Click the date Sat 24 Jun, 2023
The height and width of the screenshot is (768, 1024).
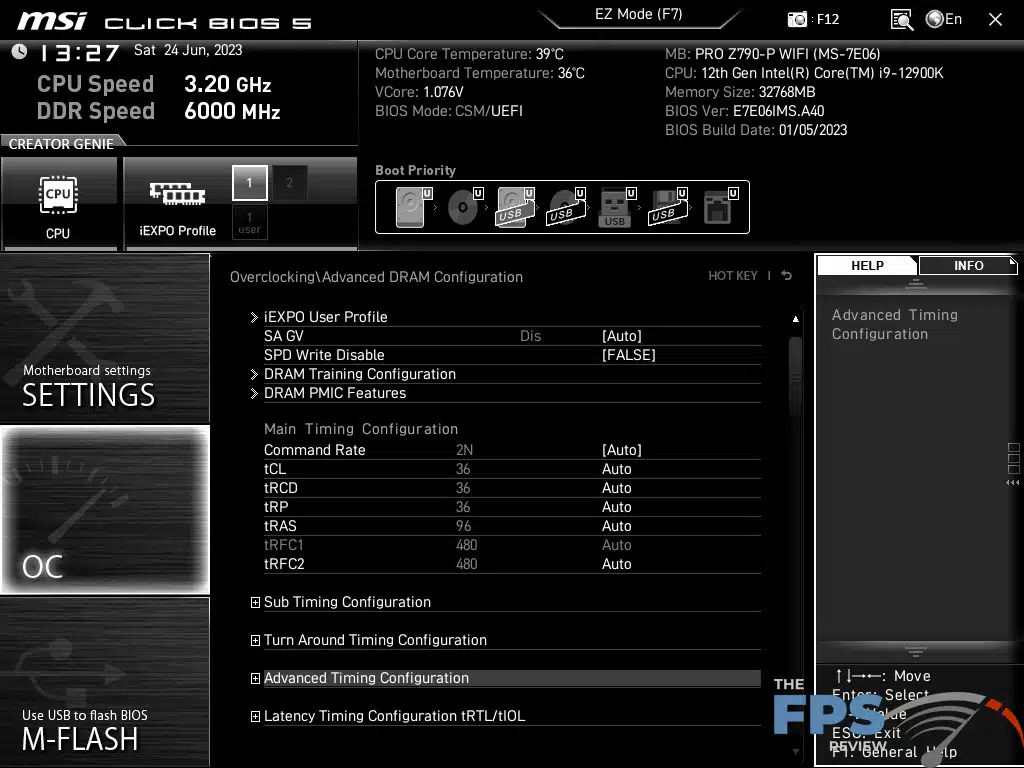pyautogui.click(x=188, y=50)
